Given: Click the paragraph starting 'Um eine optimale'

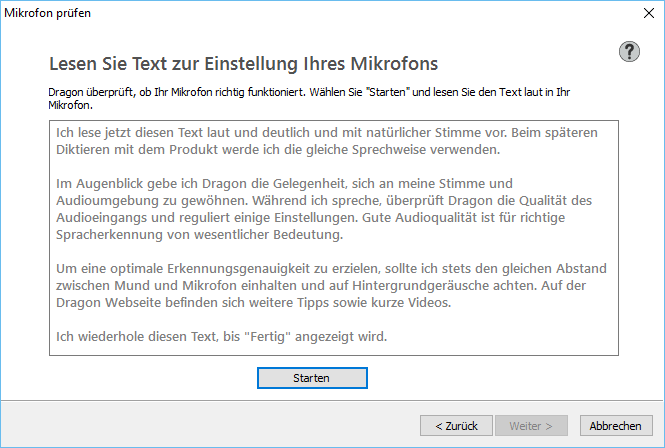Looking at the screenshot, I should coord(331,285).
